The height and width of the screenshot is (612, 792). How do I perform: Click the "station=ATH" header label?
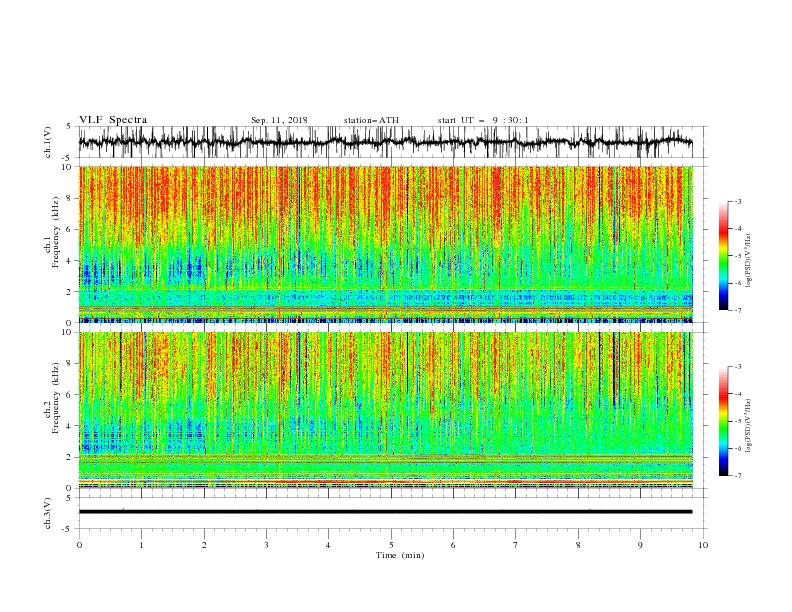[x=371, y=120]
